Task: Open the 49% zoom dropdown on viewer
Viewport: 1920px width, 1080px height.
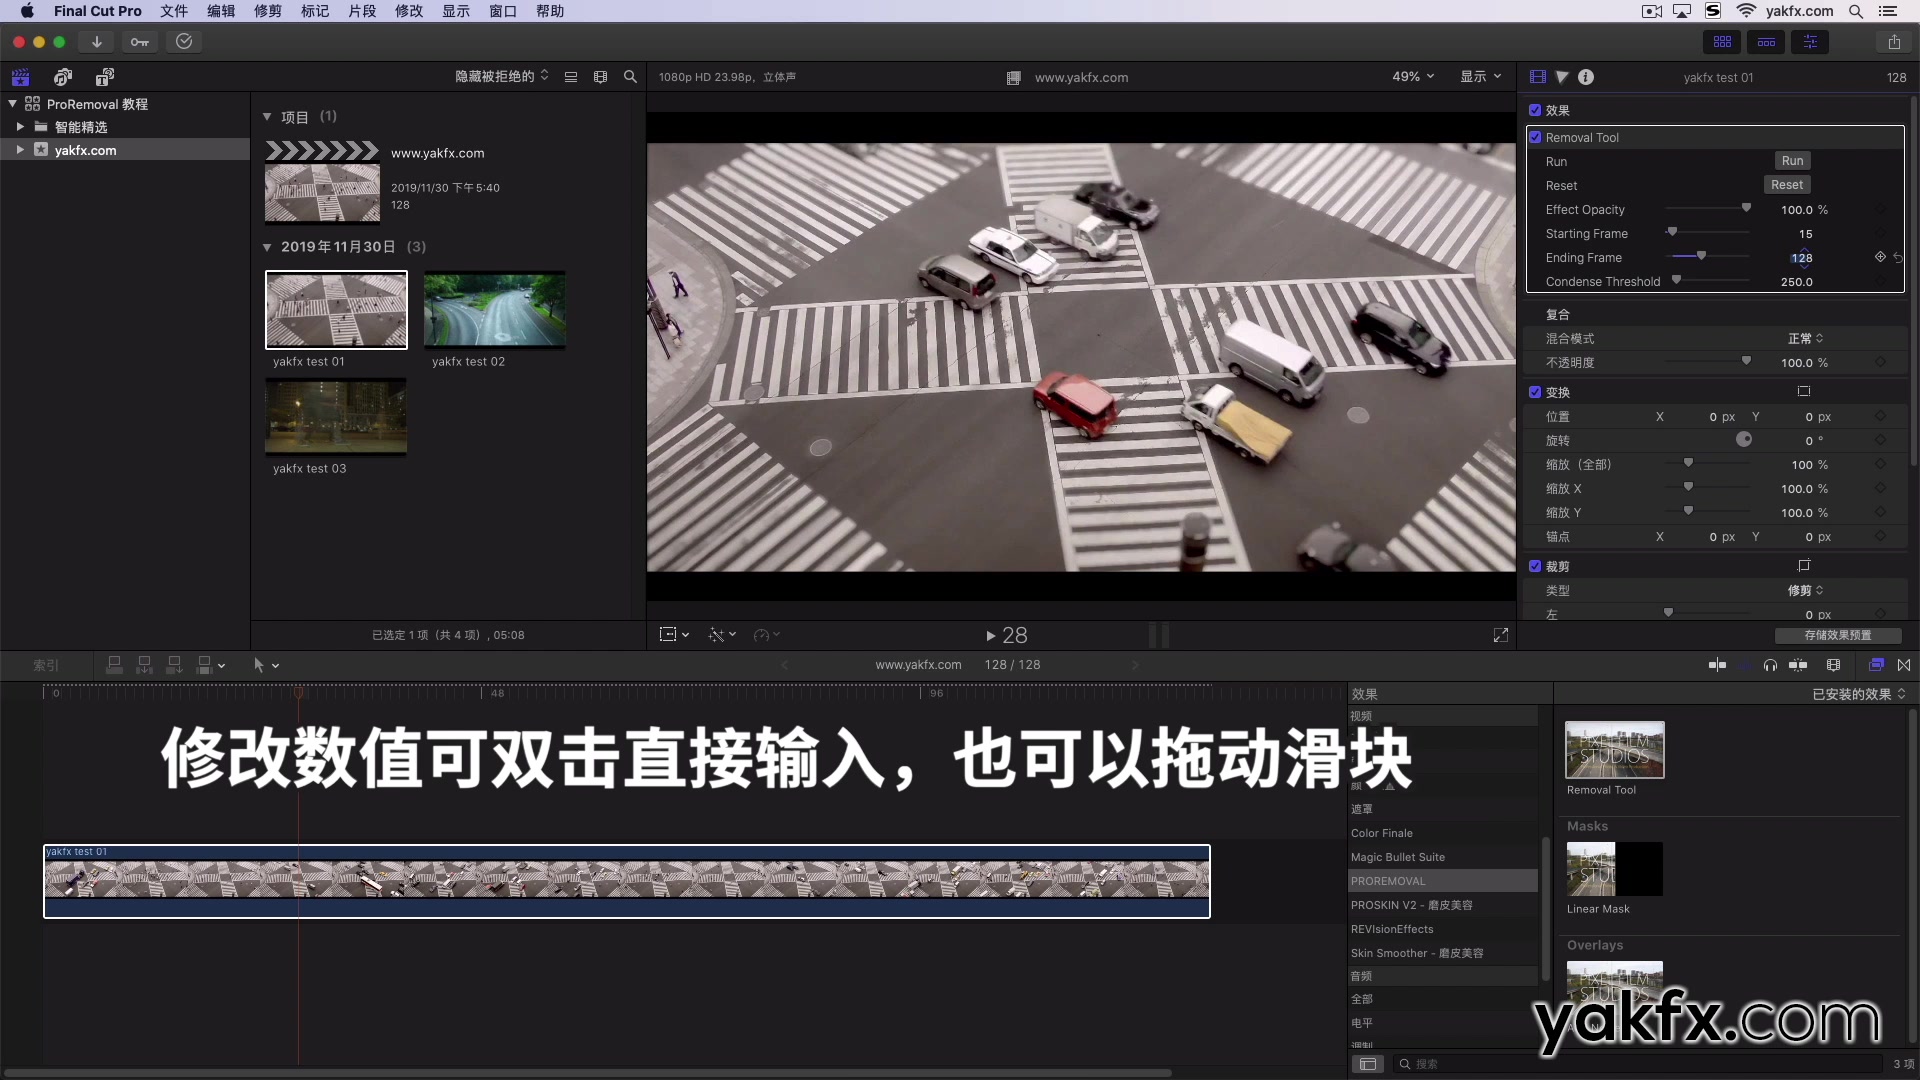Action: tap(1412, 76)
